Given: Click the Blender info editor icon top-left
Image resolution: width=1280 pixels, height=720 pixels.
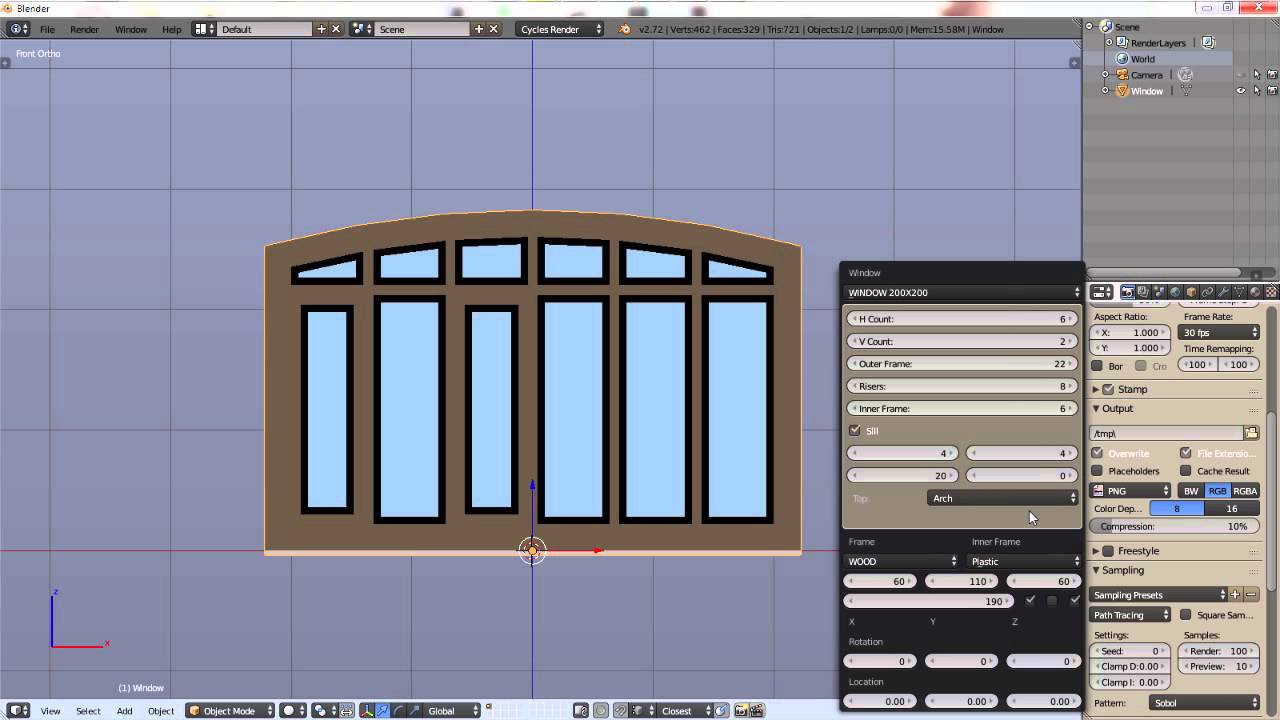Looking at the screenshot, I should [x=19, y=29].
